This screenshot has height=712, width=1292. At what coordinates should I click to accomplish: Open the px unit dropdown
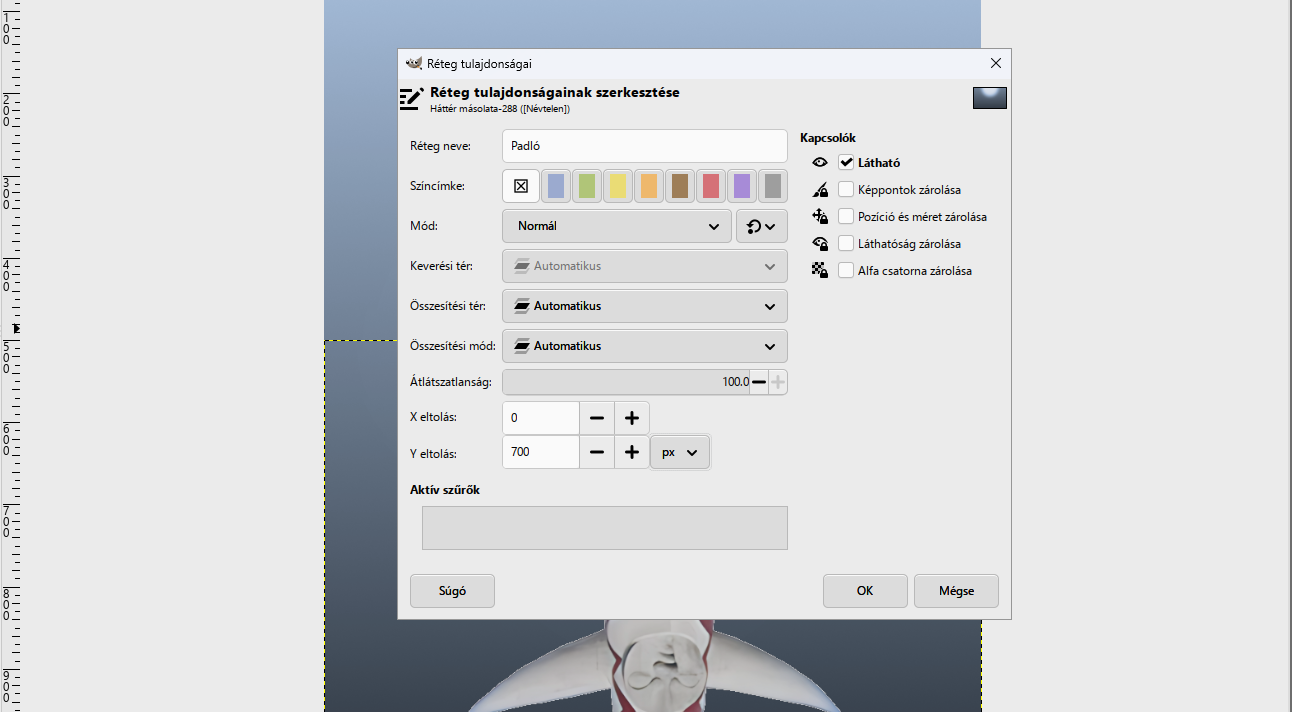pos(681,452)
